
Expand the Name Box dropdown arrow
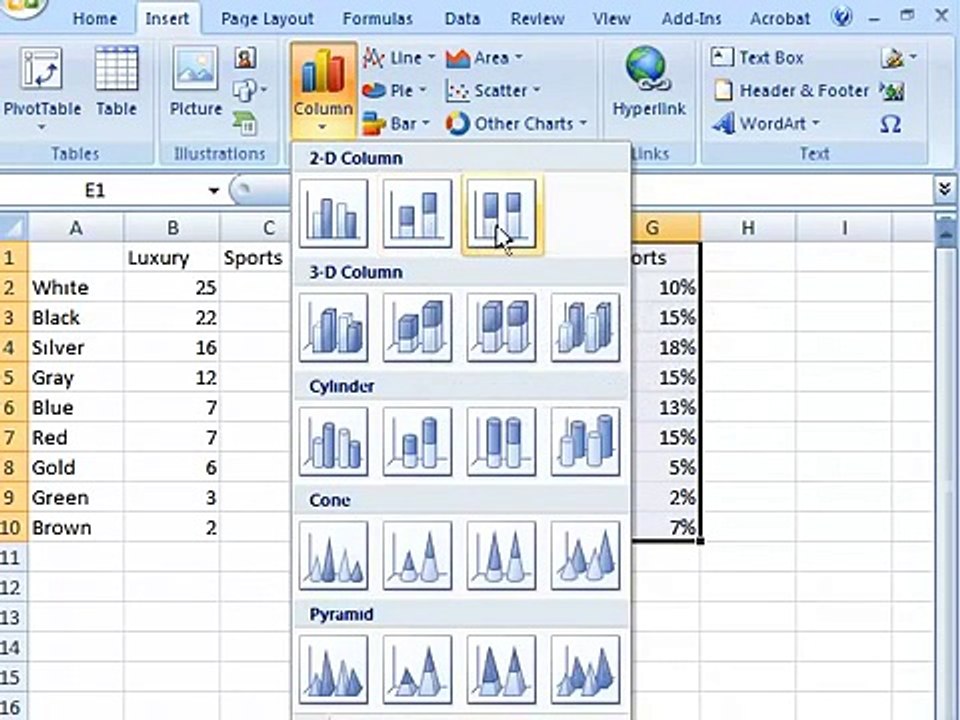click(213, 190)
